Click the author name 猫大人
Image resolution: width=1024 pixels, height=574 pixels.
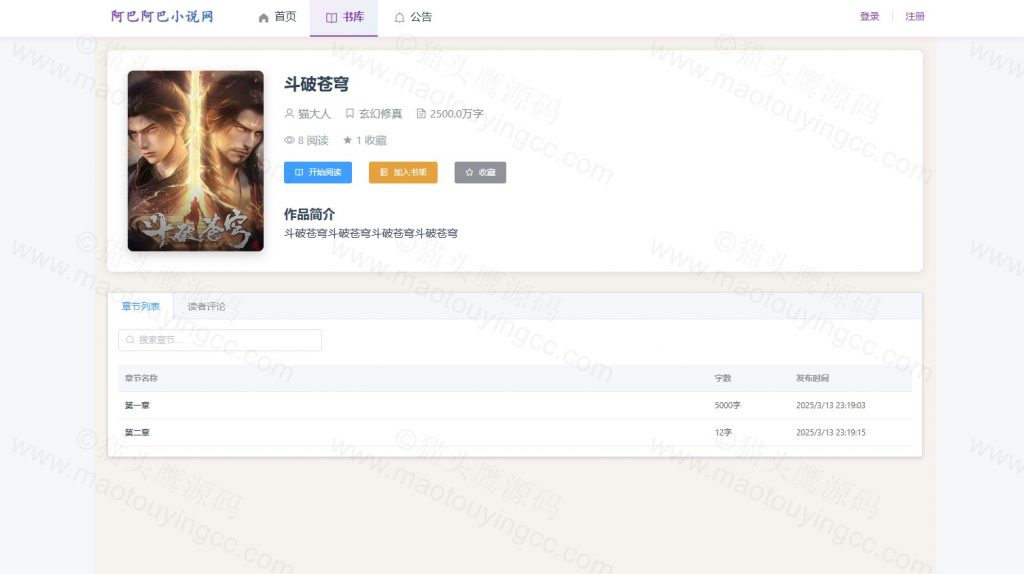pyautogui.click(x=314, y=114)
